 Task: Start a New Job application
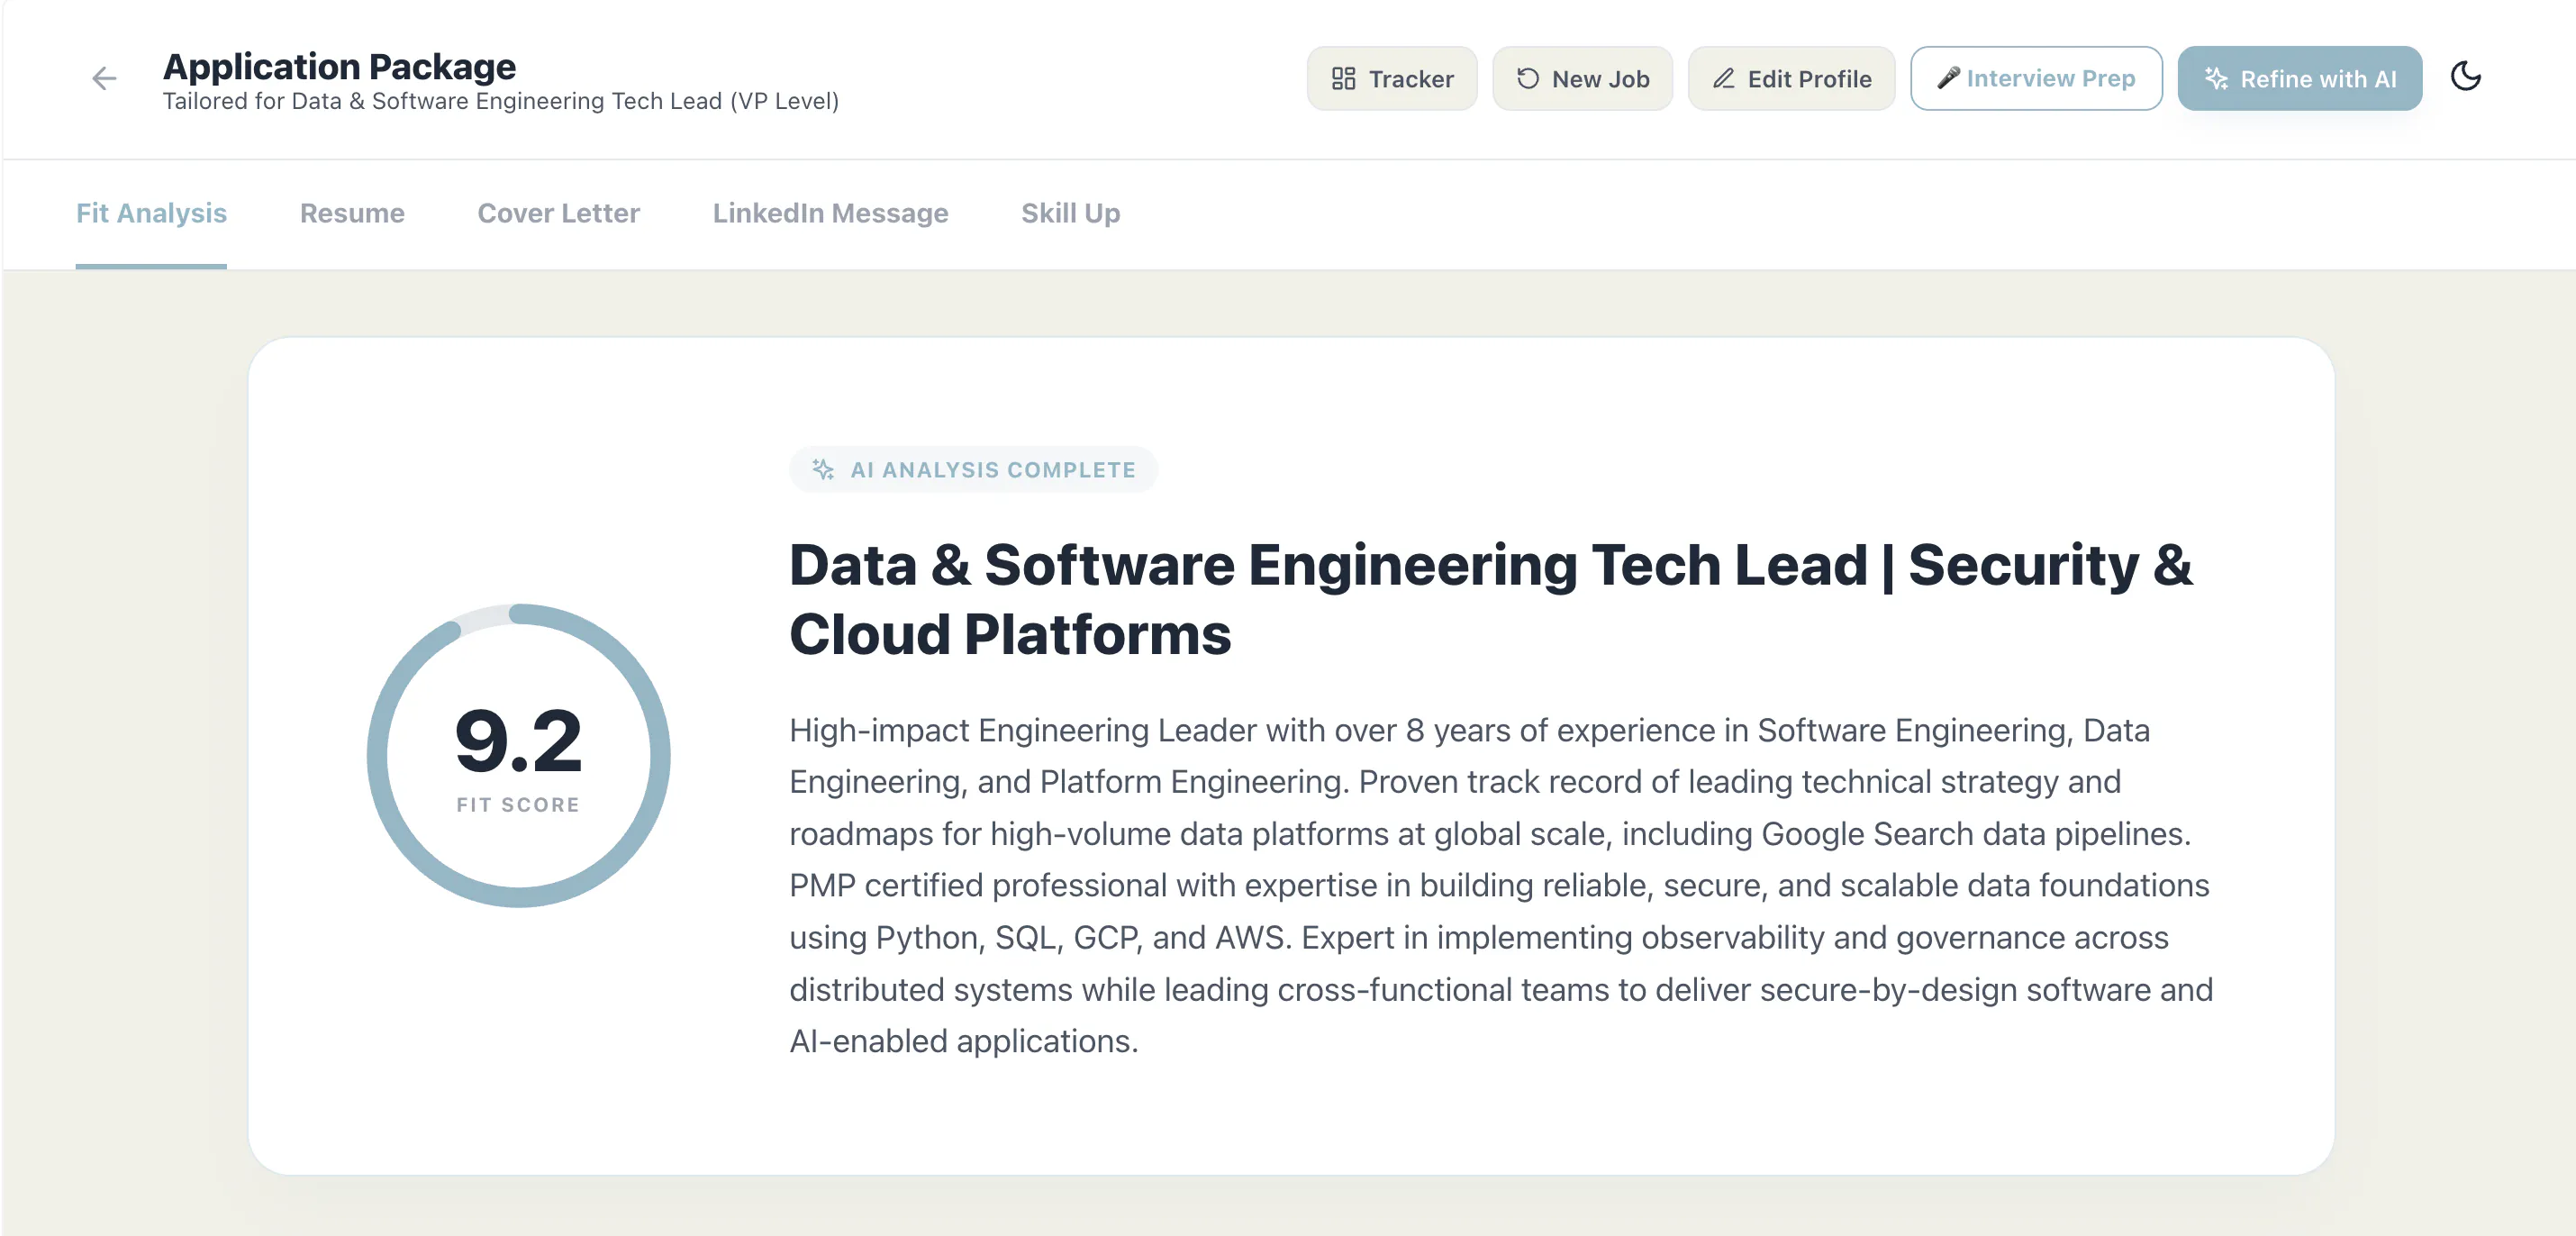(1582, 78)
